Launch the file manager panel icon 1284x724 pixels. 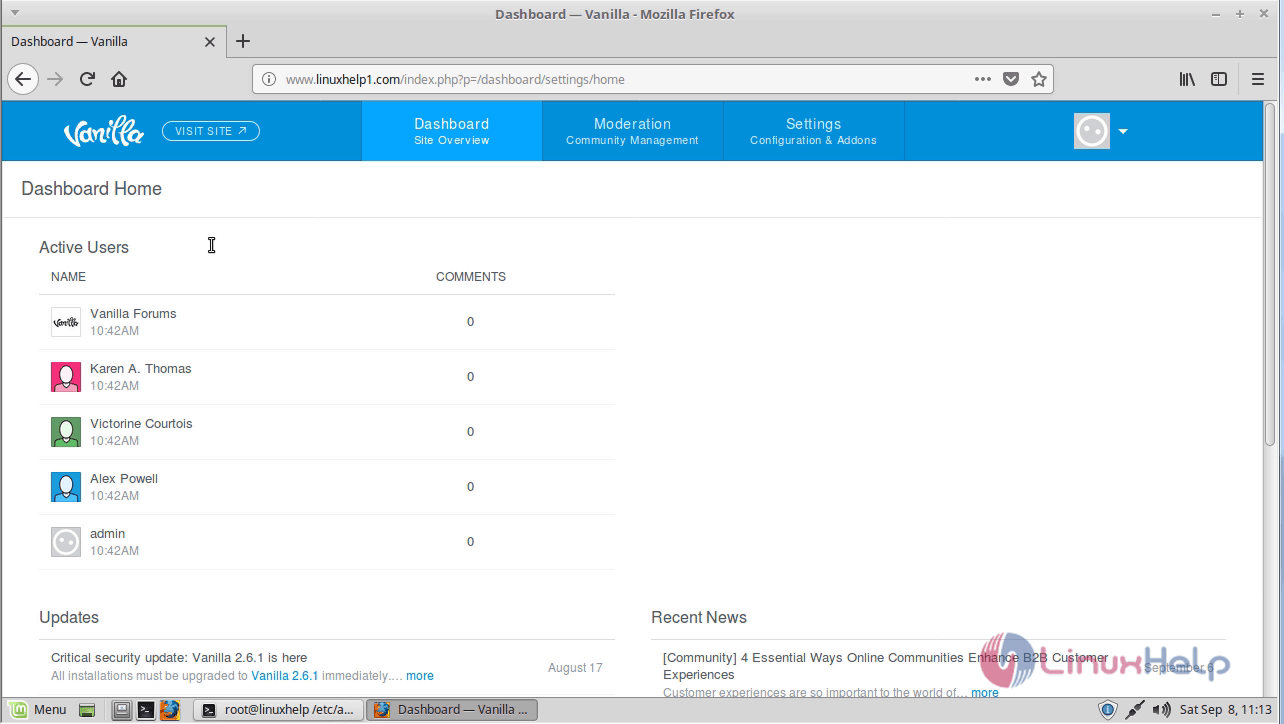pyautogui.click(x=121, y=710)
